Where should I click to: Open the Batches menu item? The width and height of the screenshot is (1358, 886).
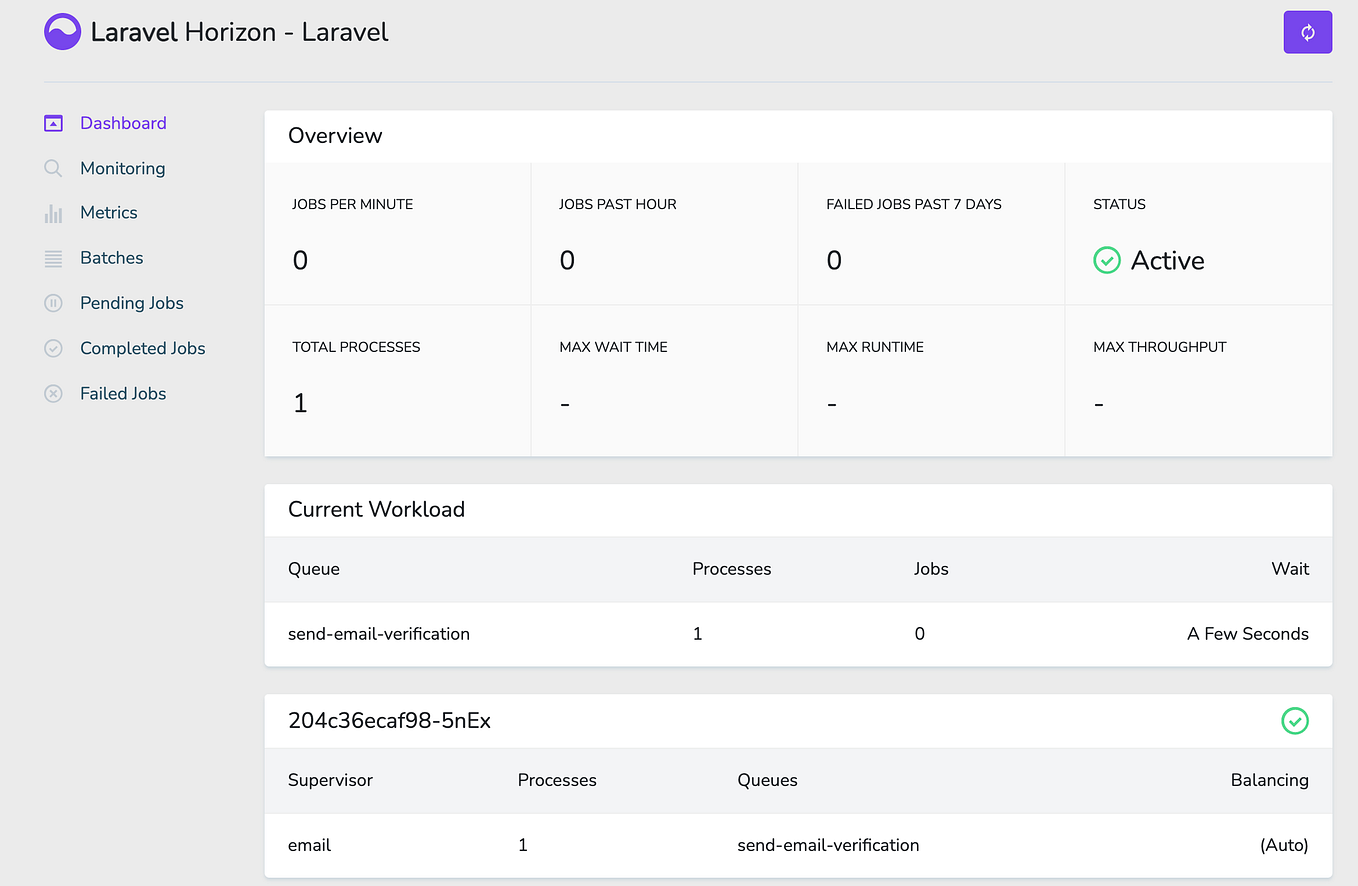[x=112, y=258]
